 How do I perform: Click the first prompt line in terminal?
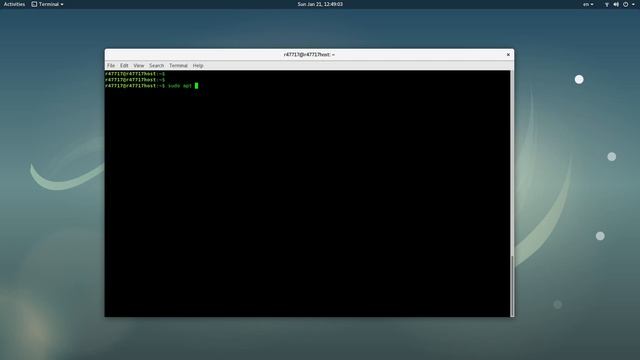(135, 74)
